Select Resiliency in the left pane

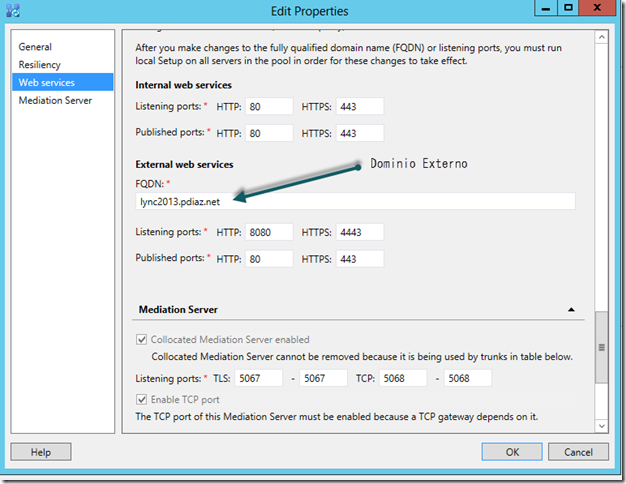click(x=40, y=65)
